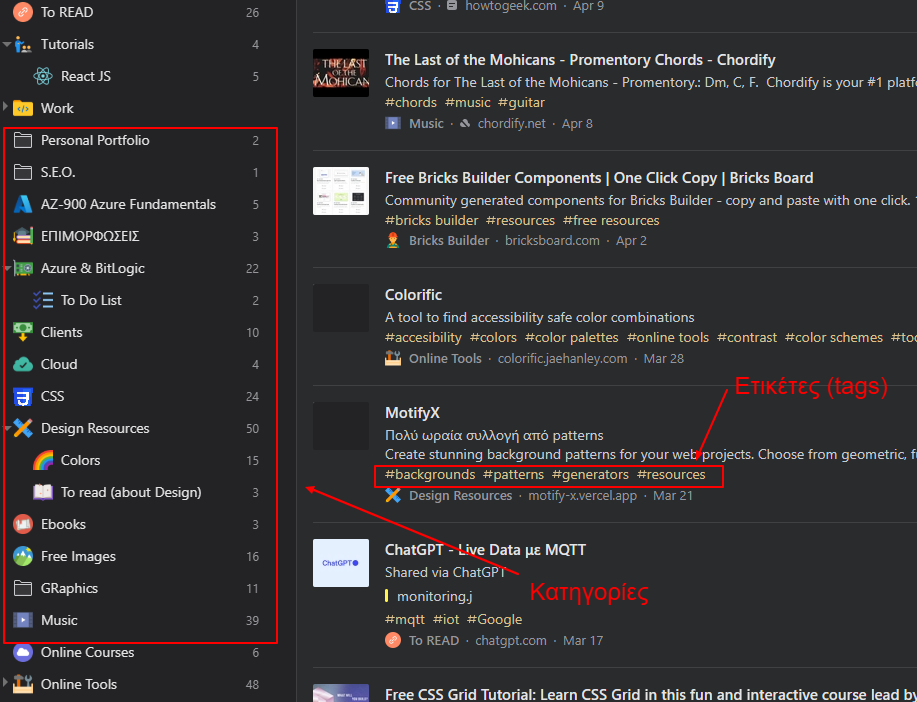
Task: Click the CSS shield icon in sidebar
Action: (23, 396)
